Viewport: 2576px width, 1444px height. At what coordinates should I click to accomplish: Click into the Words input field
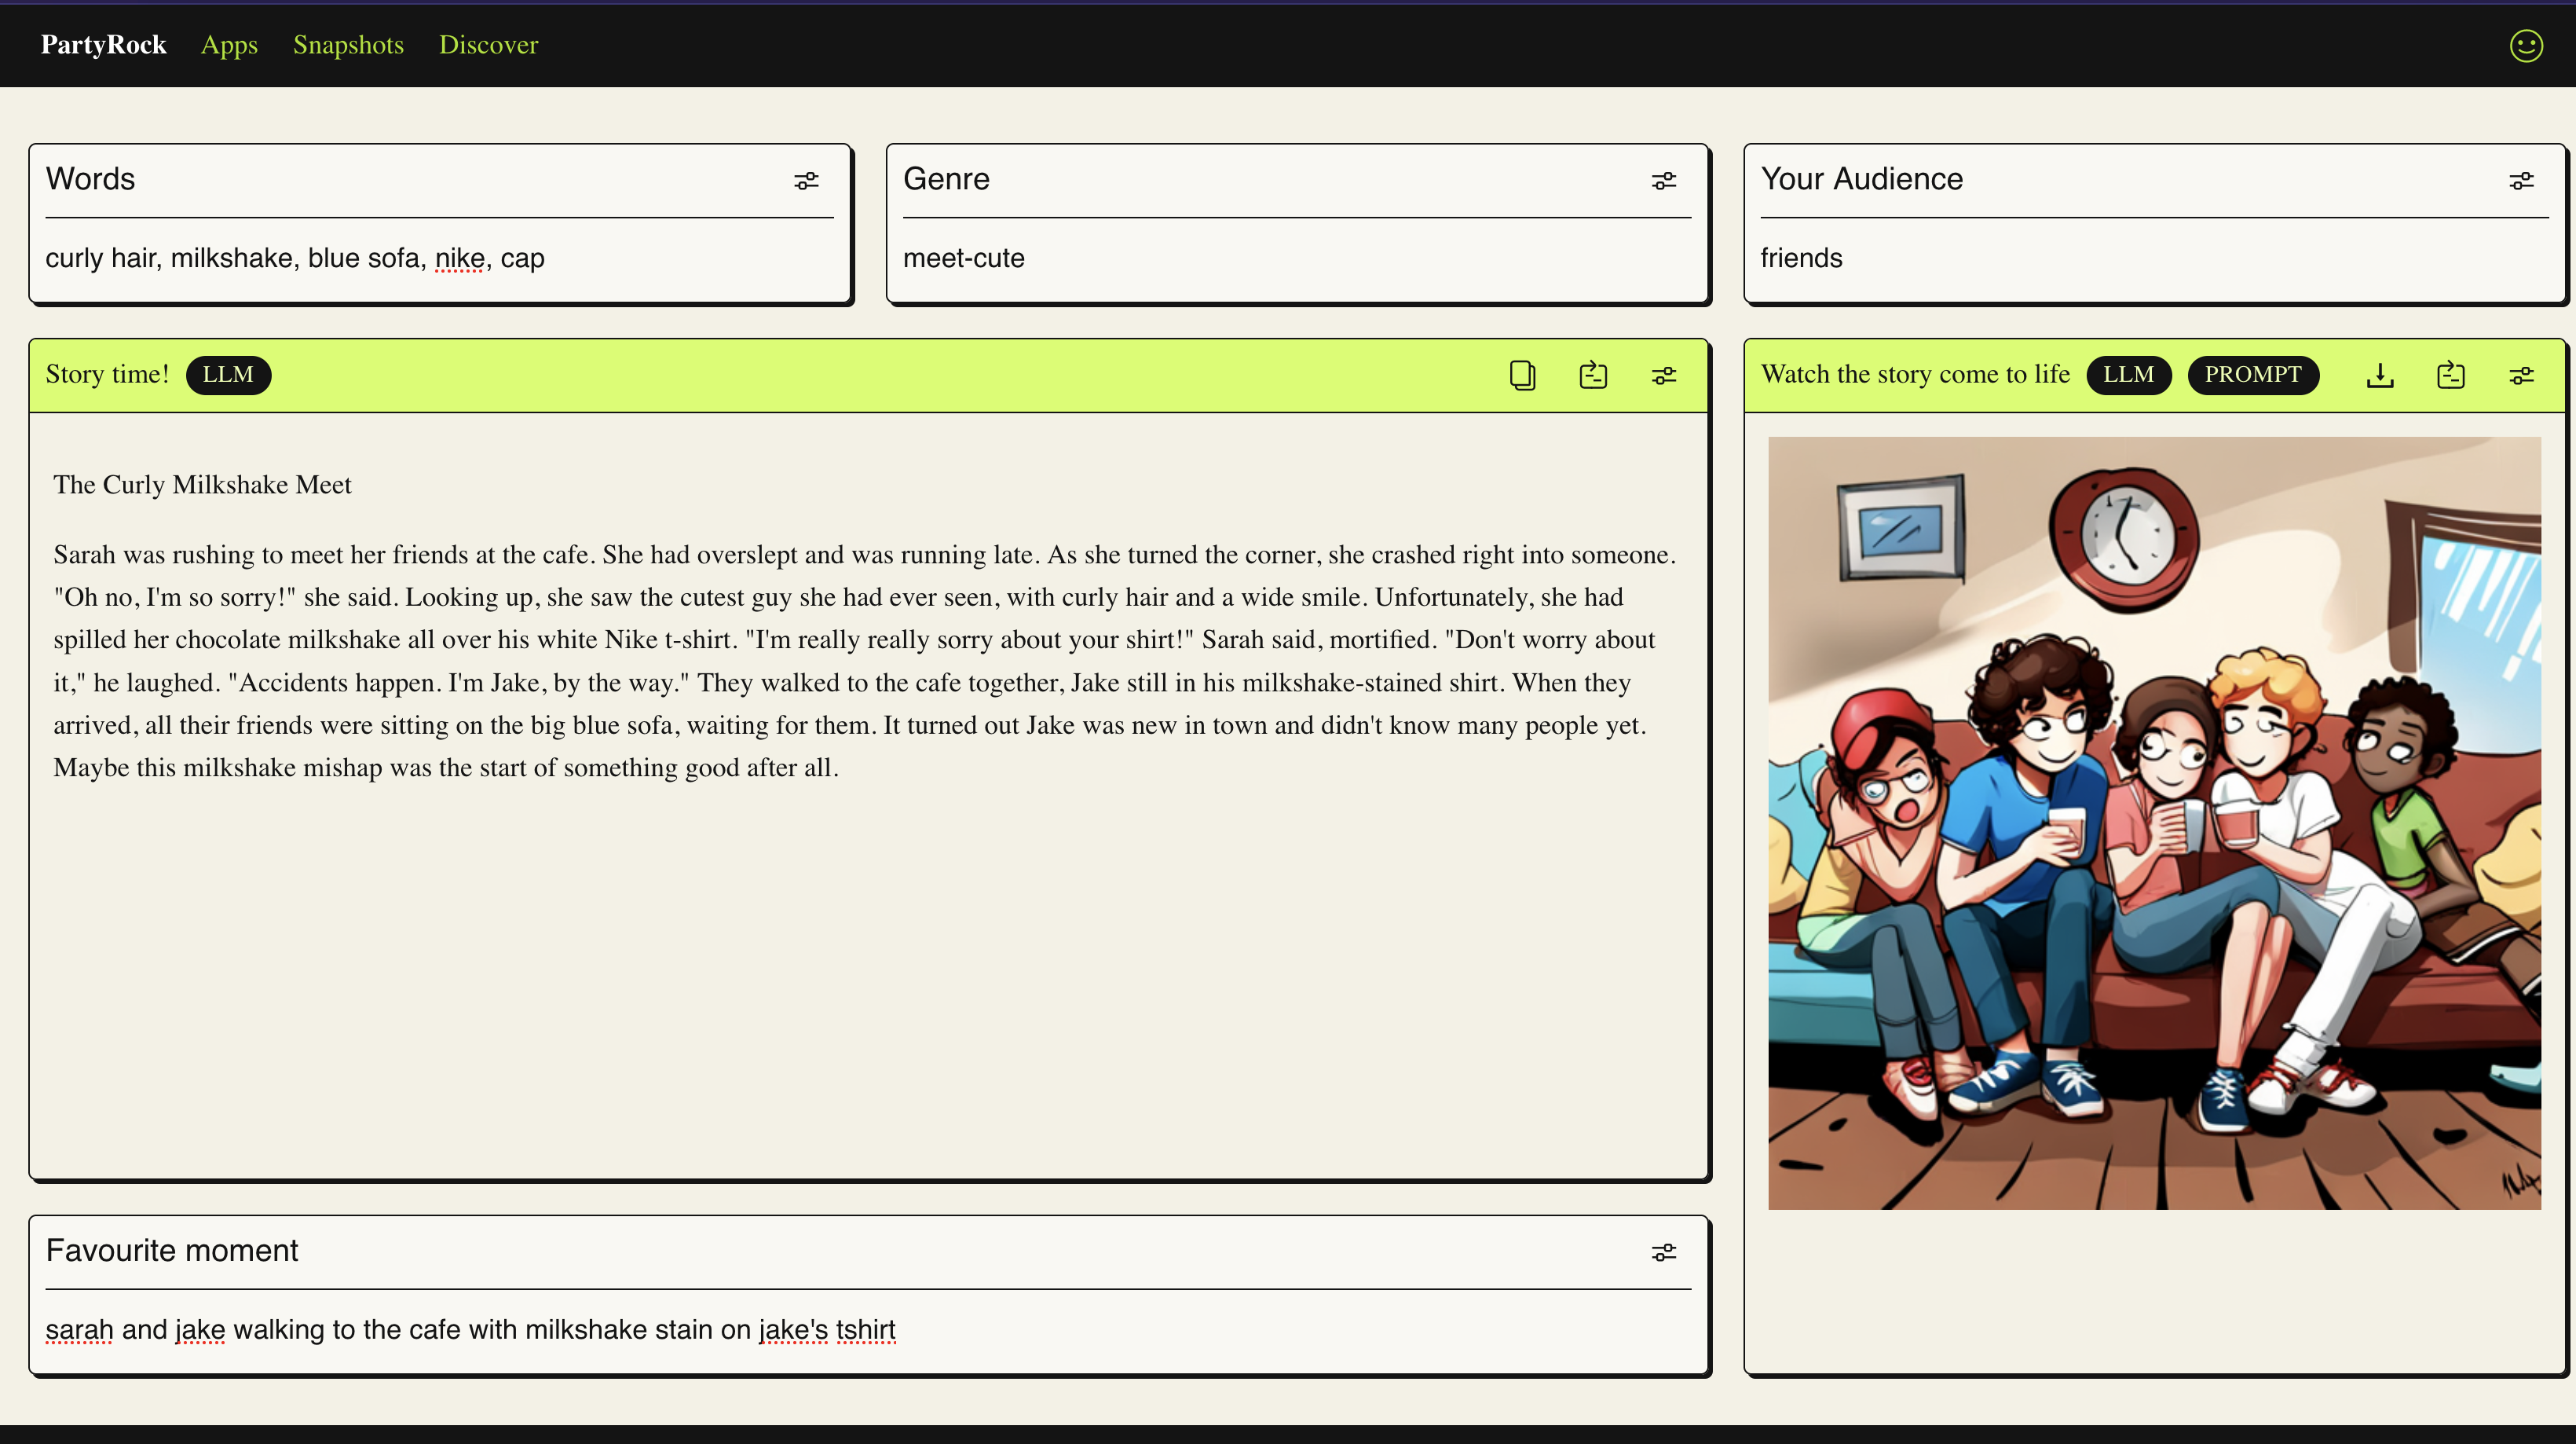[438, 258]
